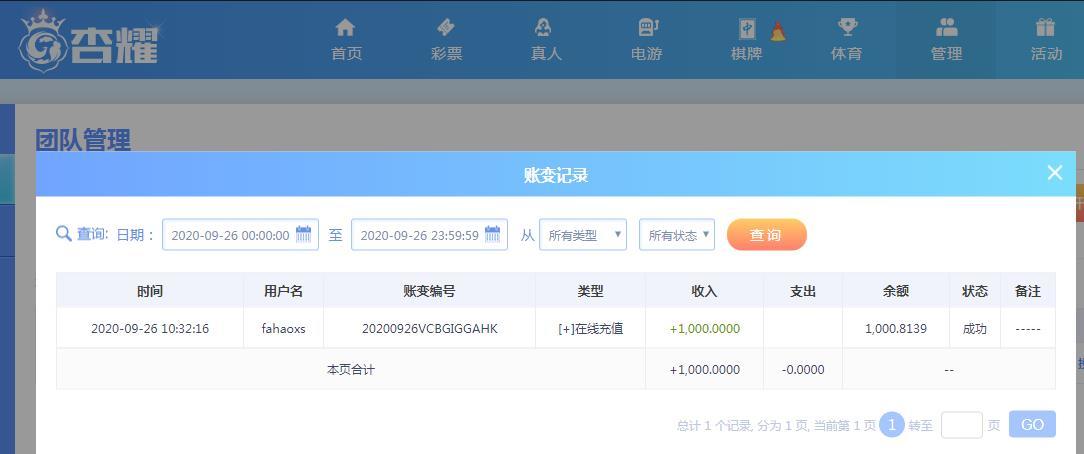Click the 状态 column header
The height and width of the screenshot is (454, 1084).
tap(975, 291)
